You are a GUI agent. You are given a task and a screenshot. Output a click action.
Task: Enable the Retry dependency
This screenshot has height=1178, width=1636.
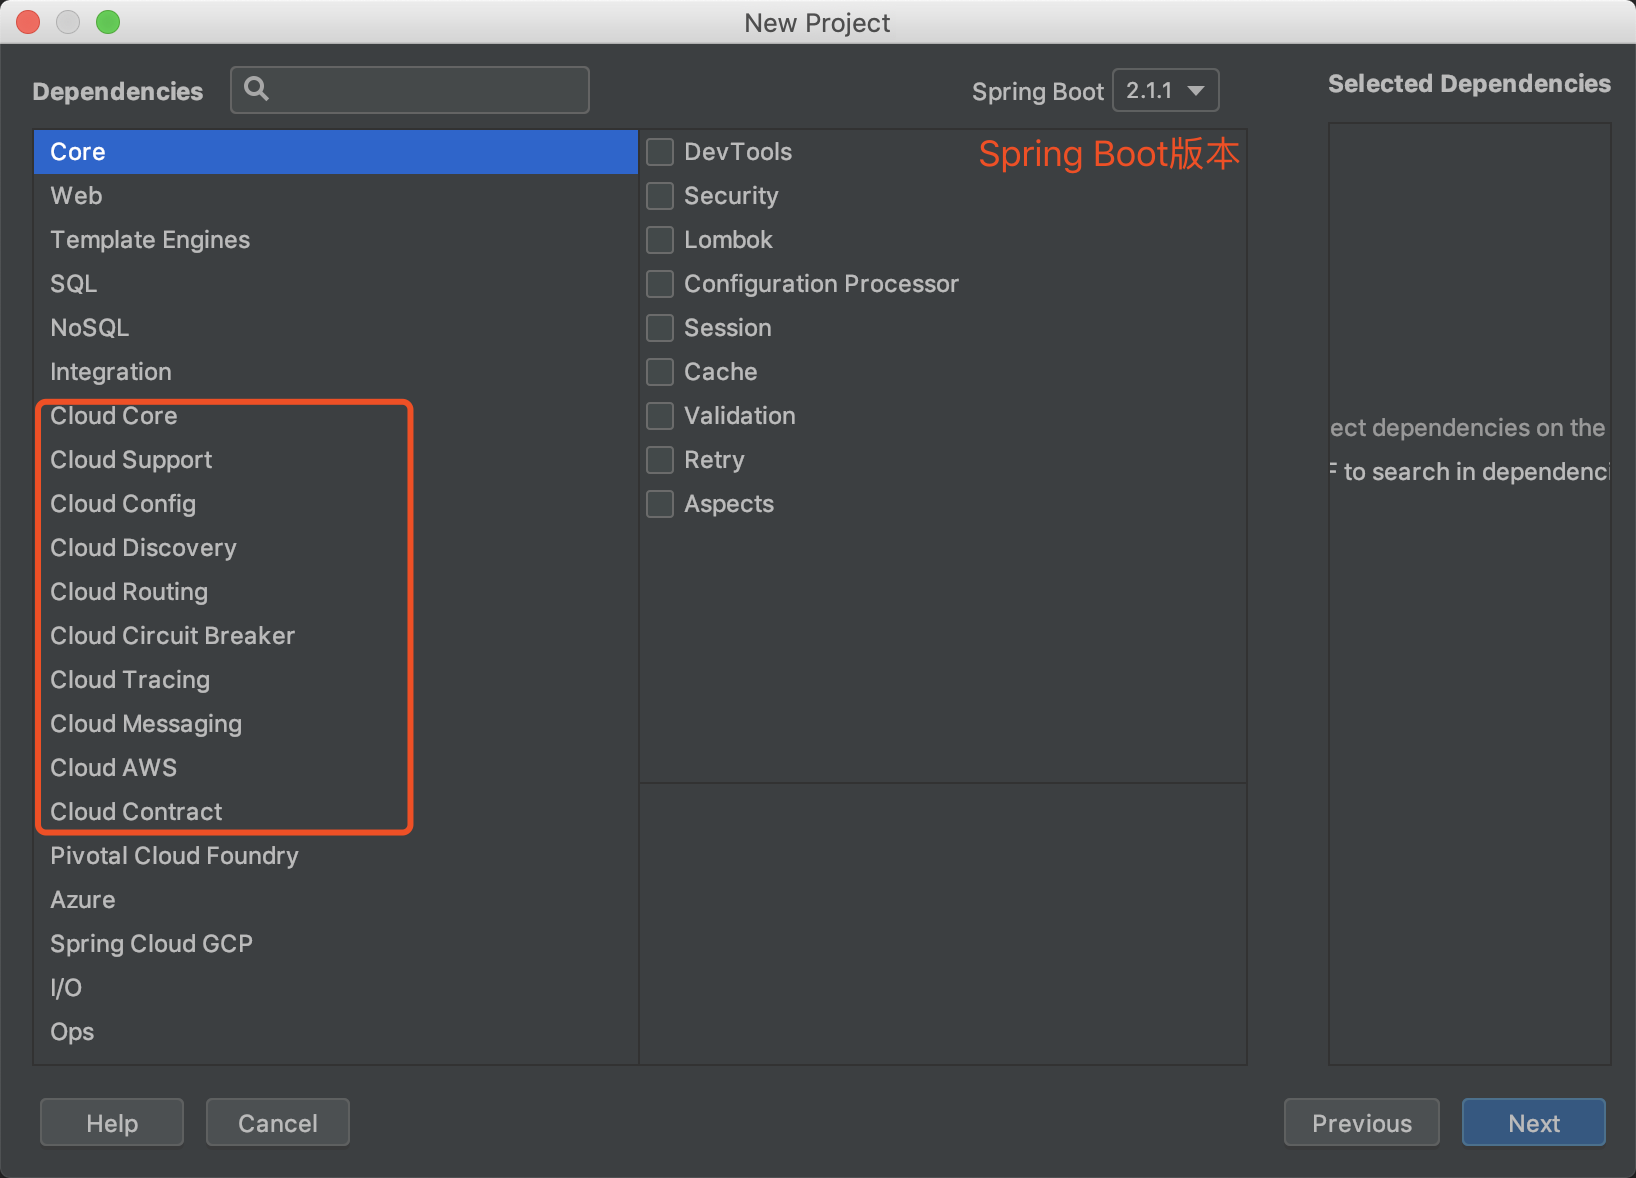pos(660,460)
